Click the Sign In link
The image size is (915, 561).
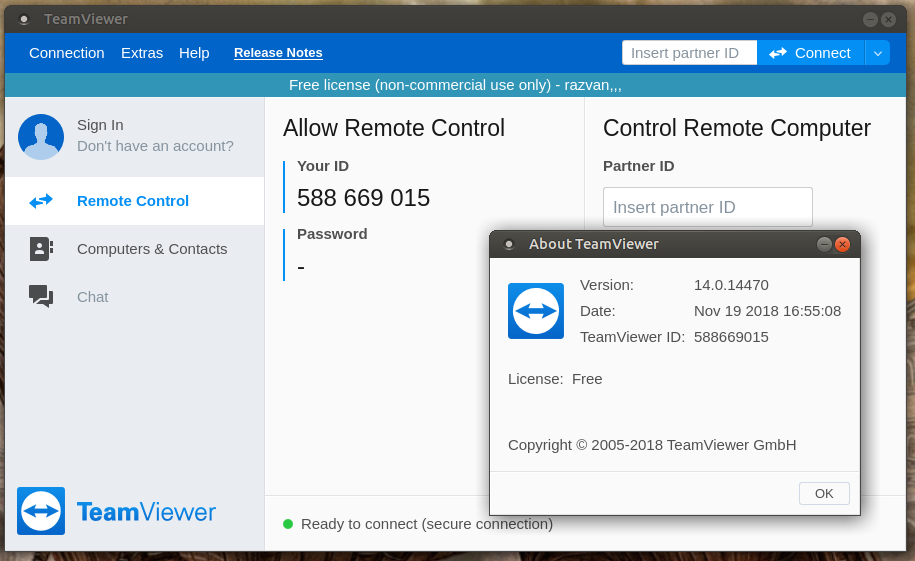[100, 125]
